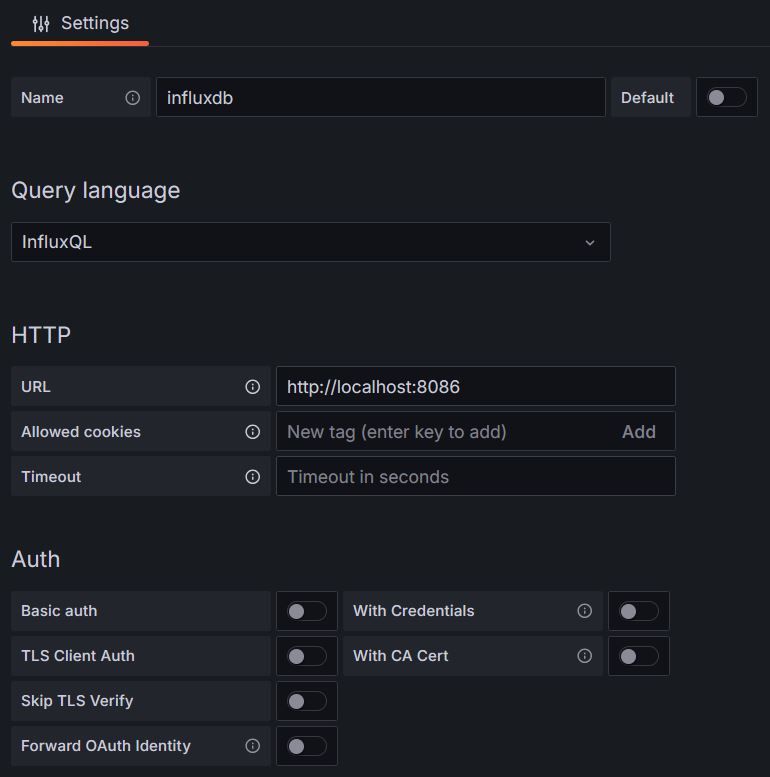The image size is (770, 777).
Task: Click the Timeout info icon
Action: [253, 477]
